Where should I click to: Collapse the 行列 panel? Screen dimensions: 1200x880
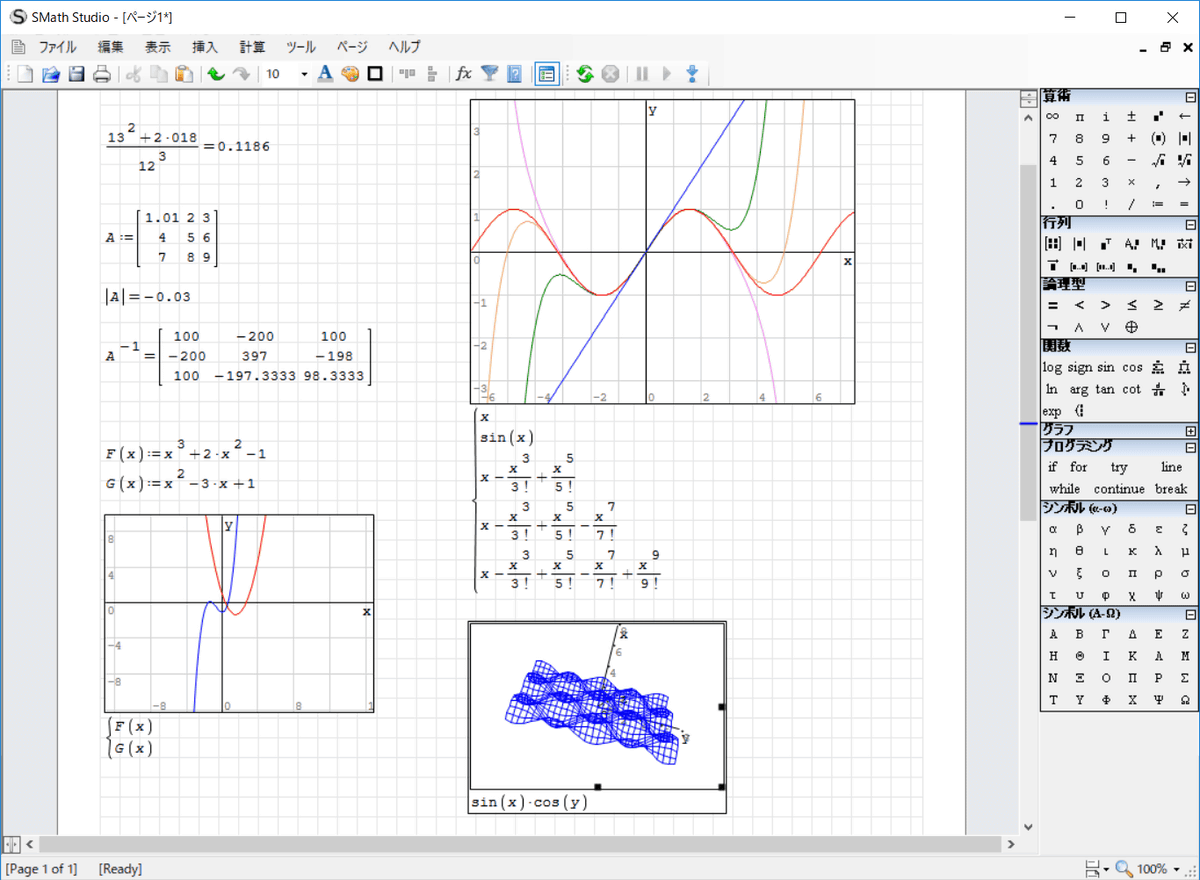1190,225
